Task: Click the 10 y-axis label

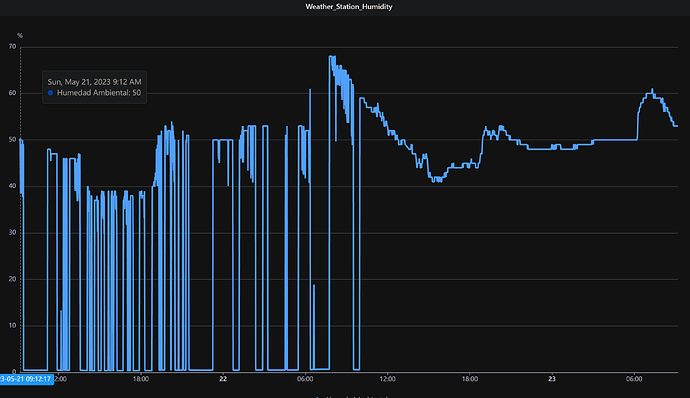Action: click(x=12, y=325)
